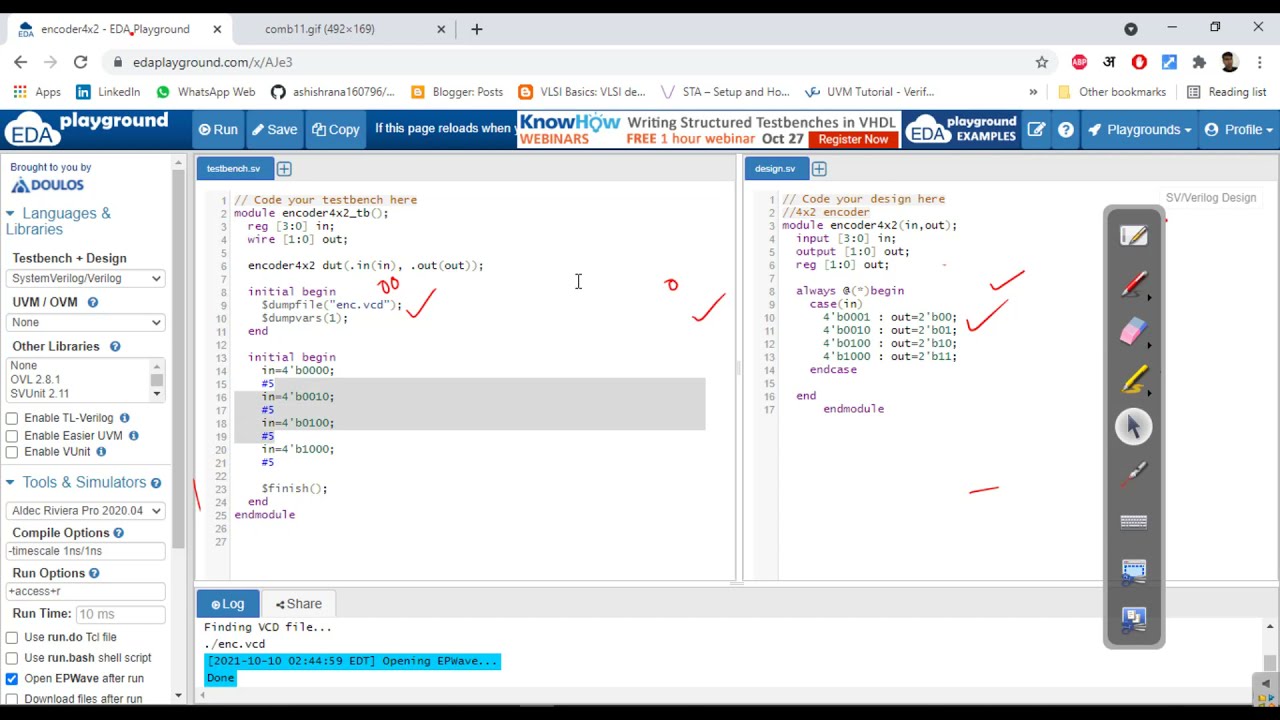
Task: Activate the arrow pointer tool
Action: 1133,427
